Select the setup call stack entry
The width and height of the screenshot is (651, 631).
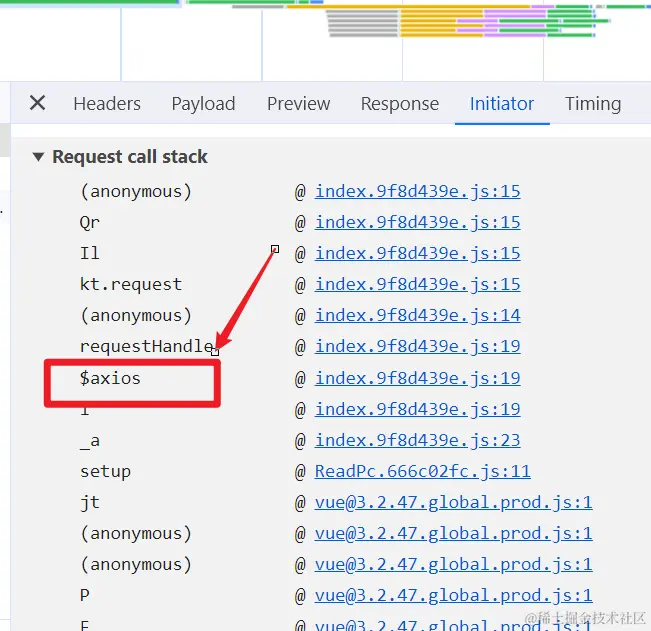pos(105,472)
